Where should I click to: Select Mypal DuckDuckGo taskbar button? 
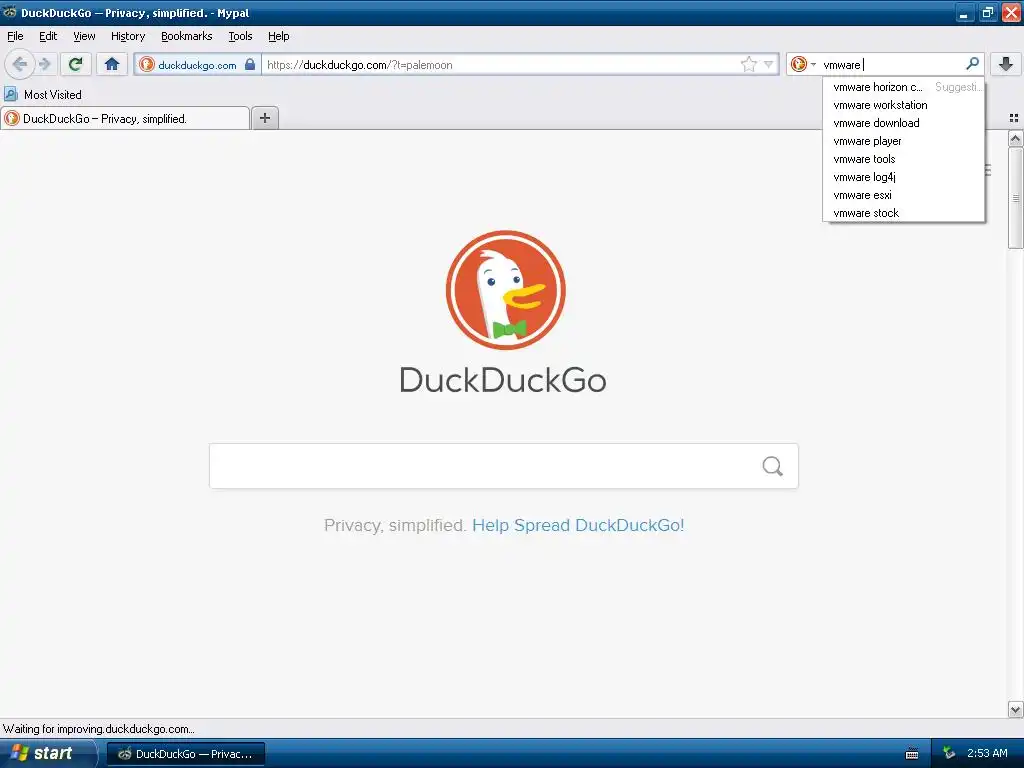tap(186, 754)
